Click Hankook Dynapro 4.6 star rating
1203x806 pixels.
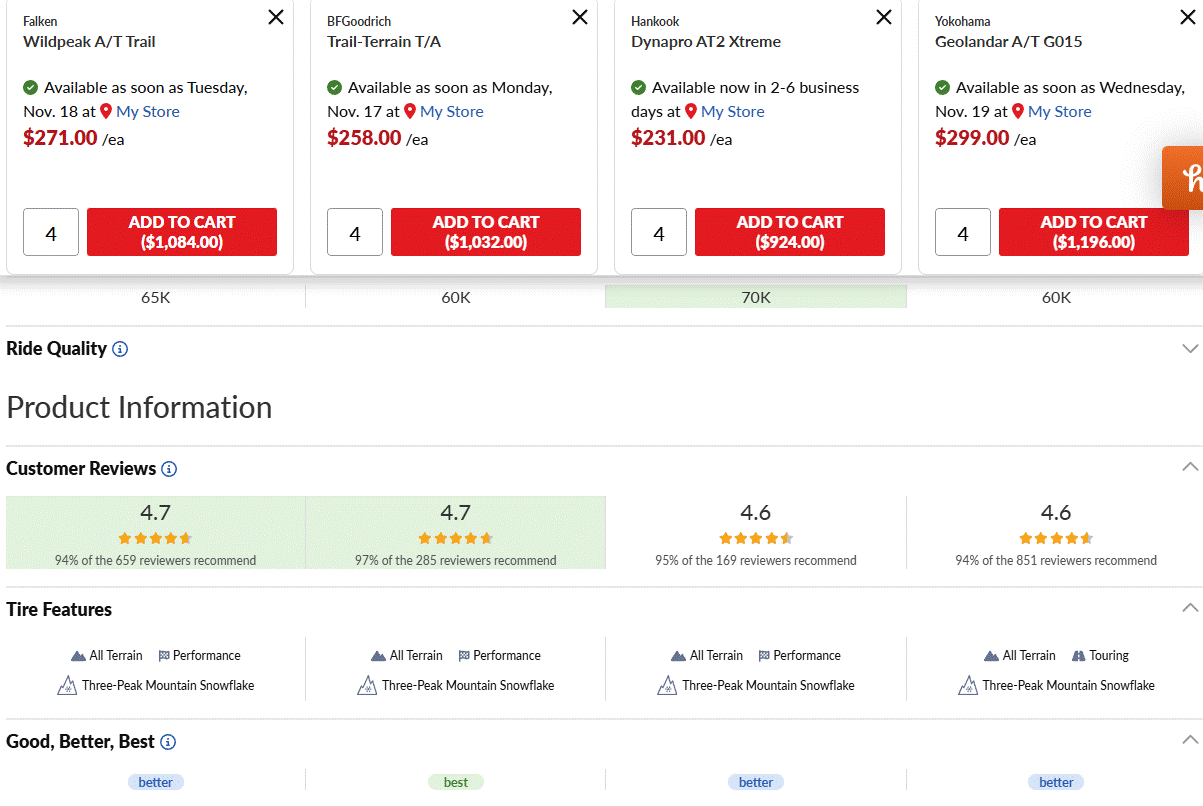tap(756, 538)
